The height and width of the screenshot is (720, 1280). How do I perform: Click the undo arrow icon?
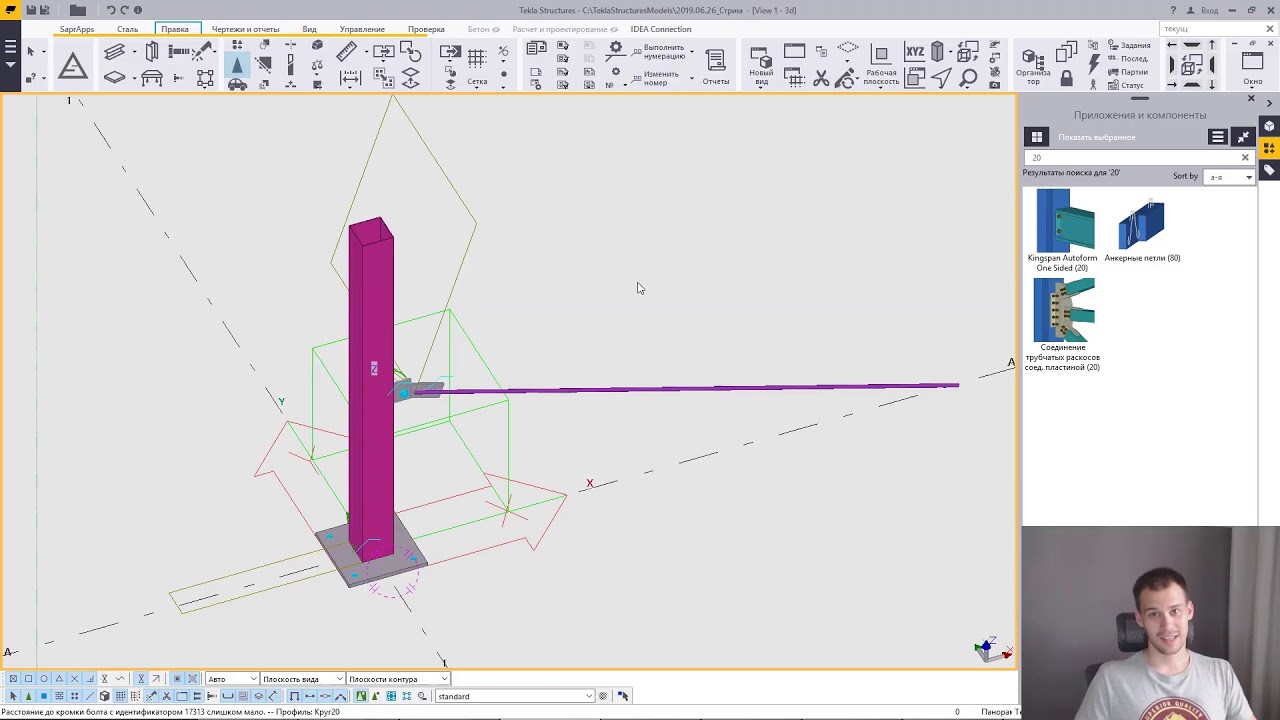[x=111, y=10]
